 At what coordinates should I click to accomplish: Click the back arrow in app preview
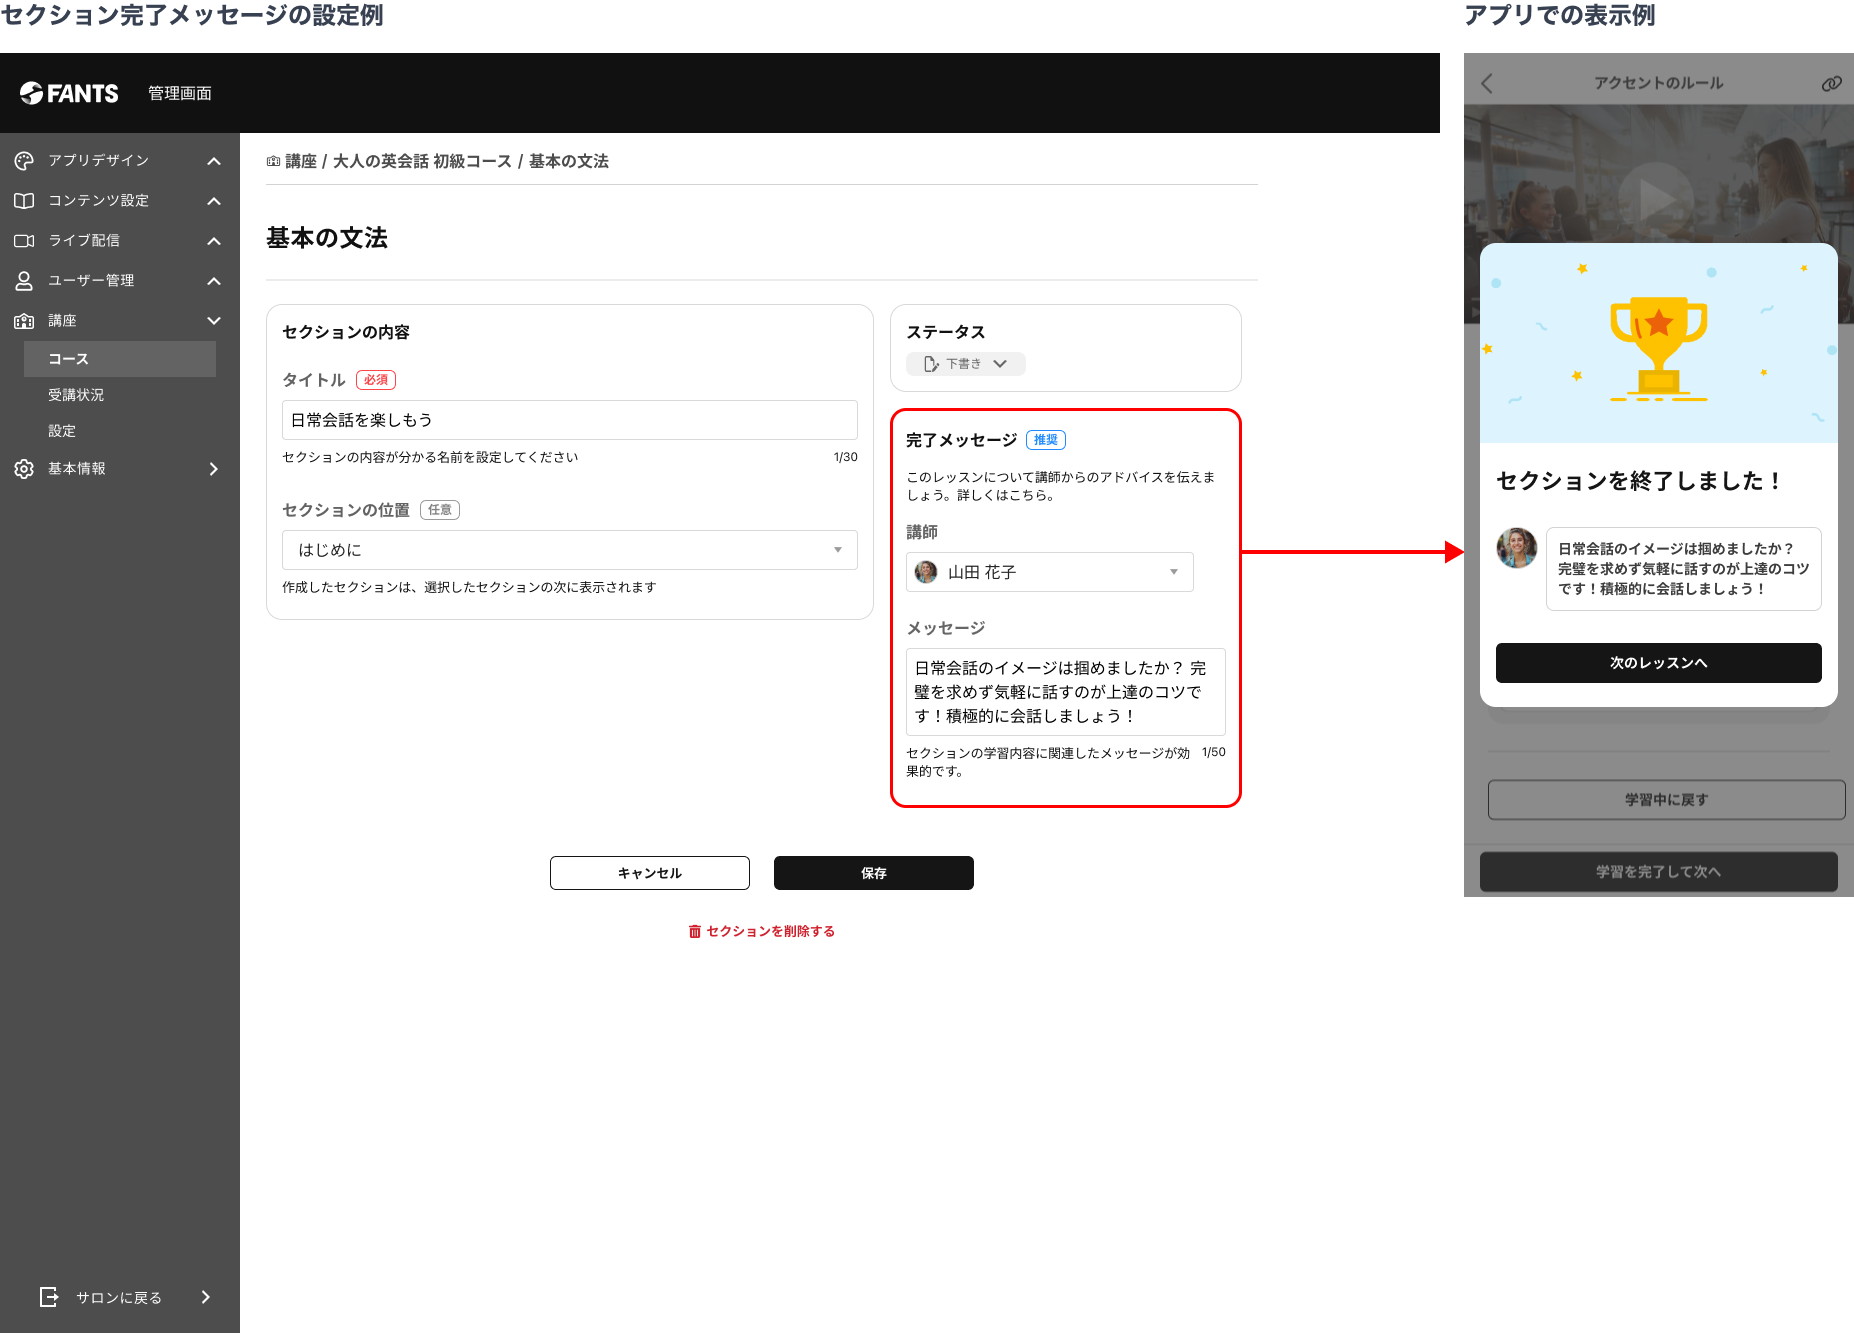click(x=1487, y=83)
